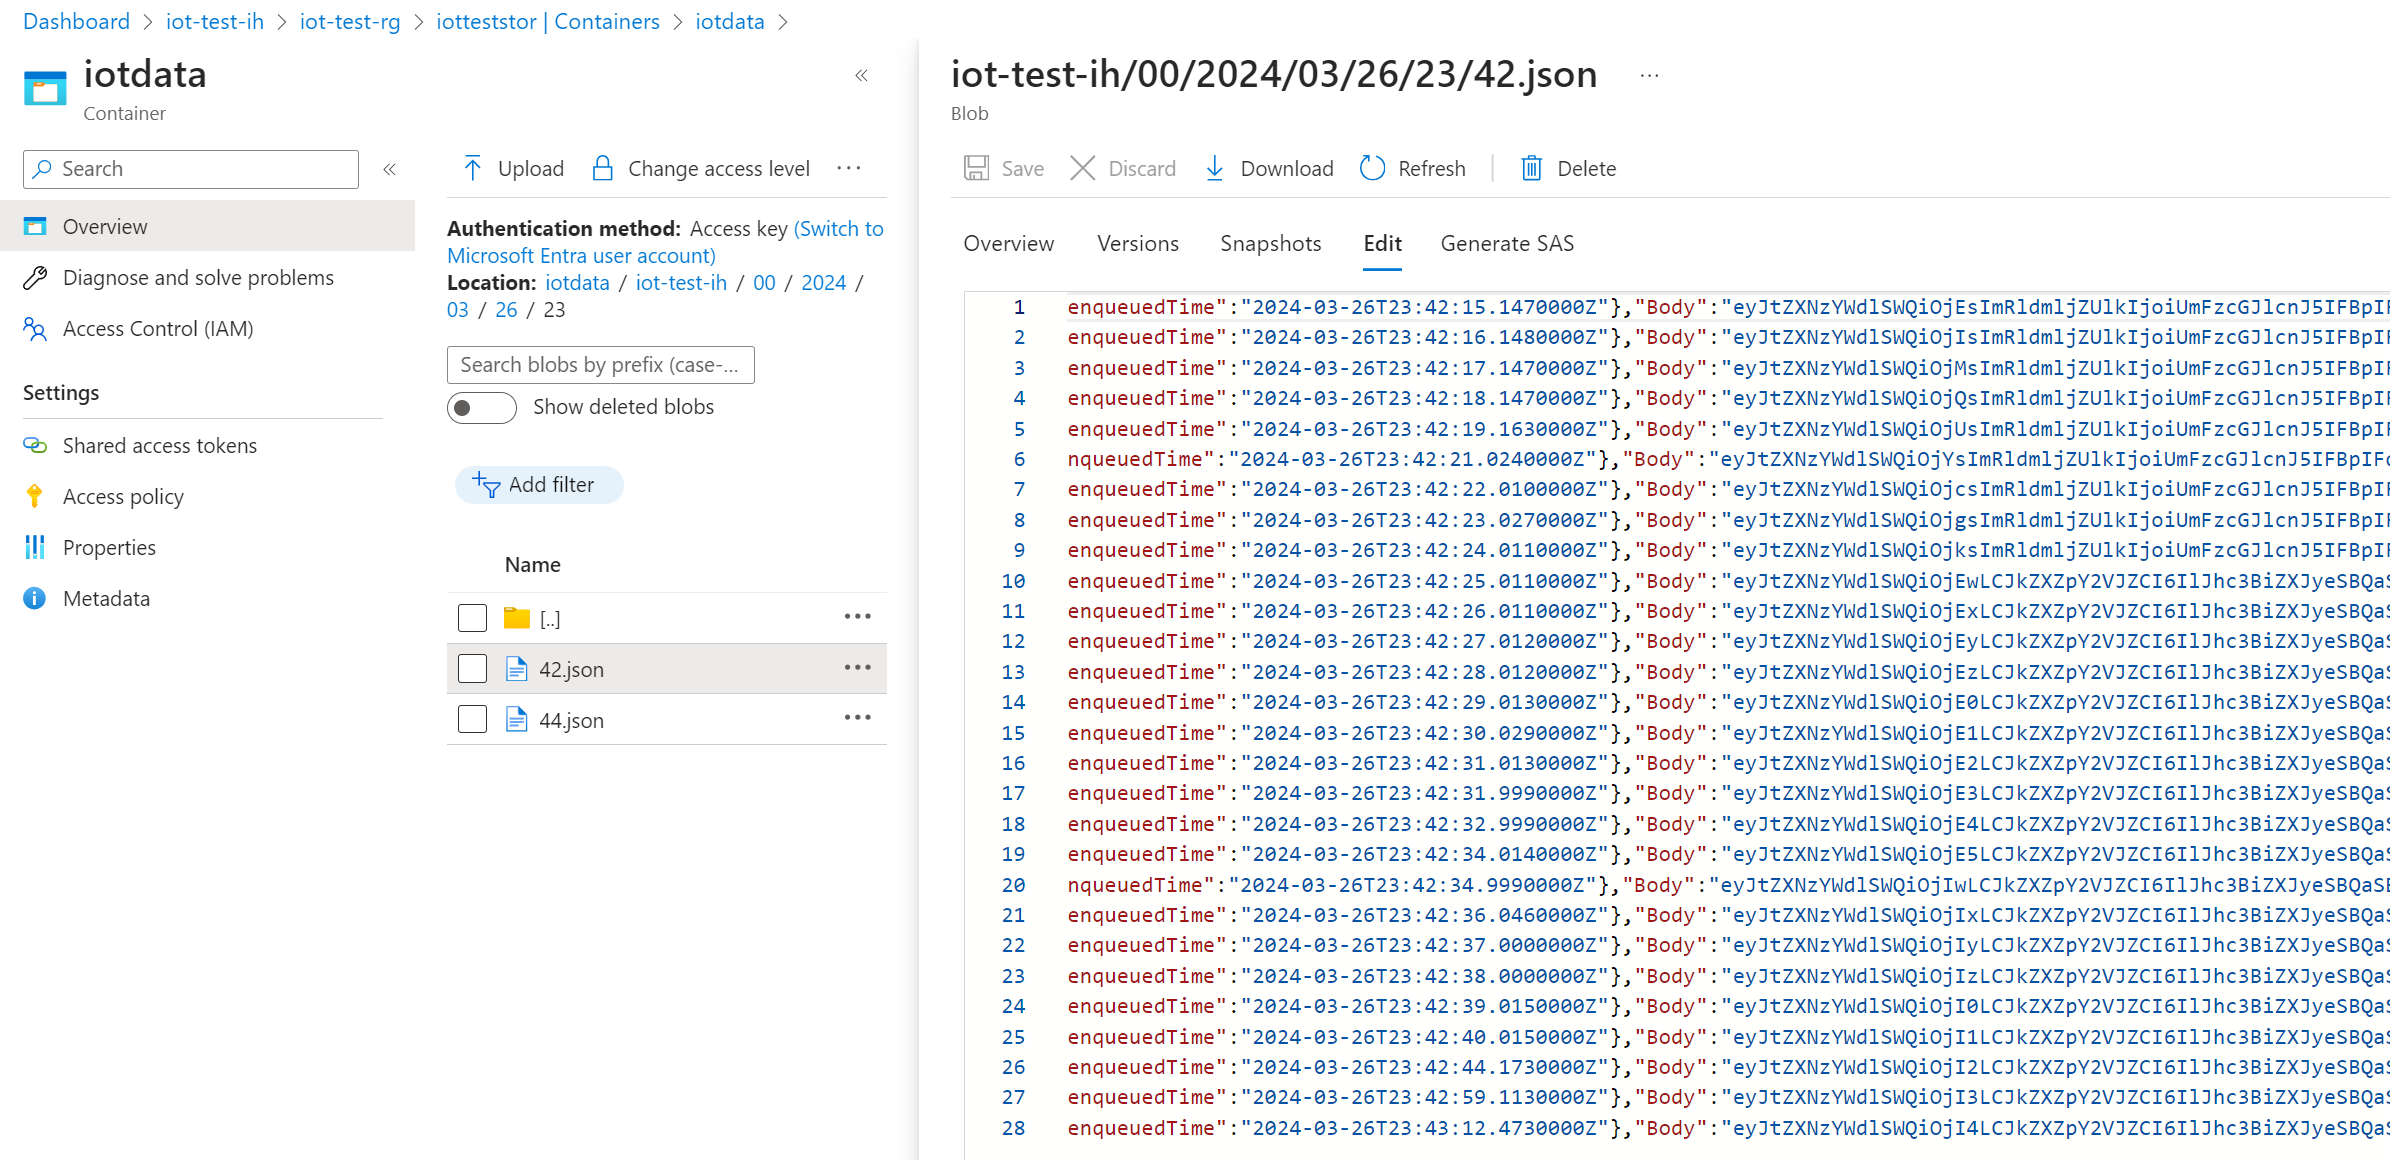This screenshot has width=2390, height=1160.
Task: Click the Delete icon button
Action: click(x=1532, y=168)
